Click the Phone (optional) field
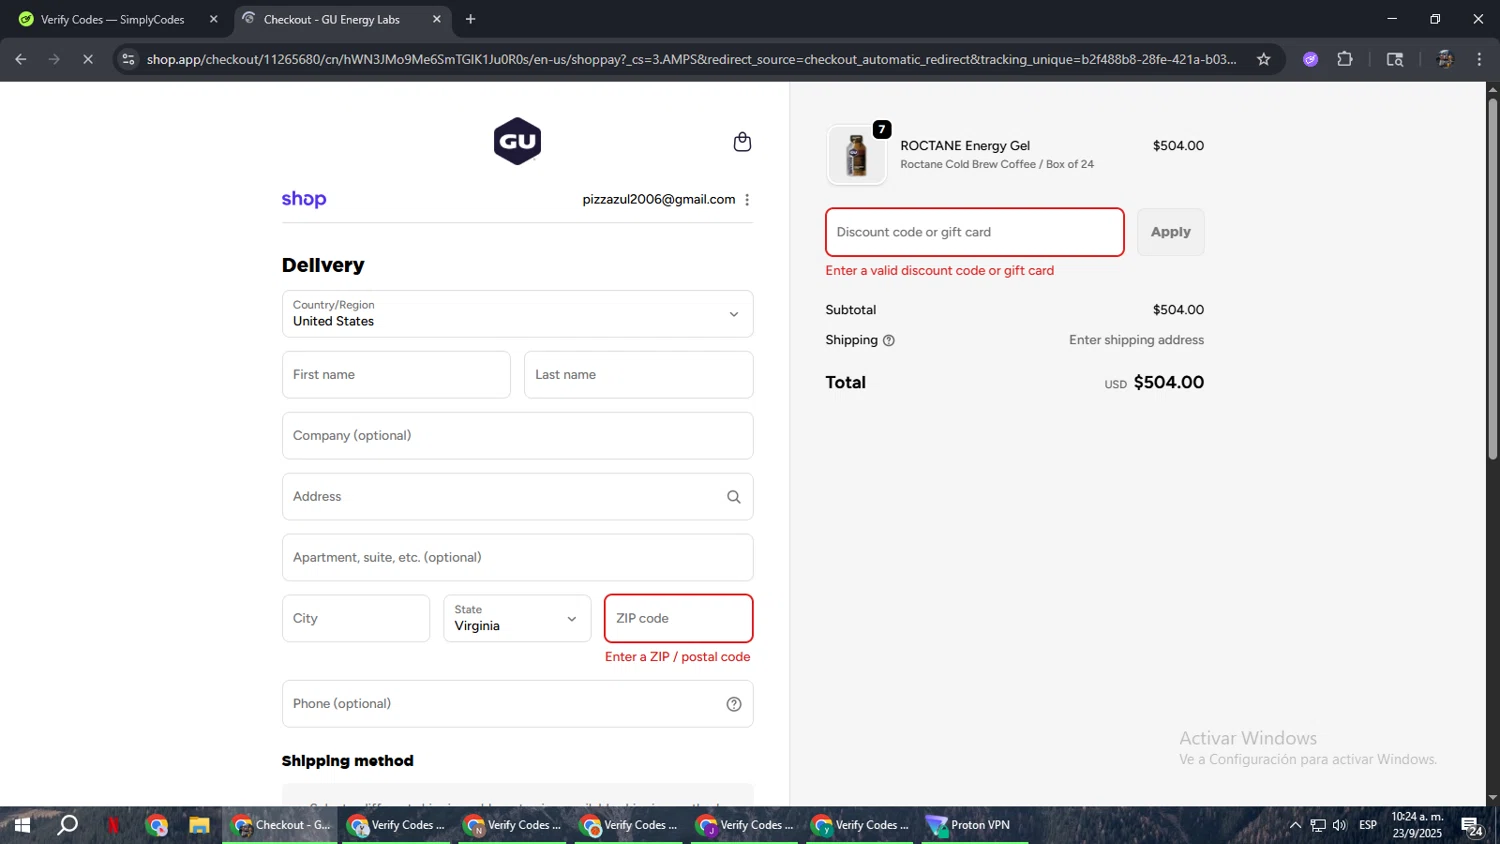The height and width of the screenshot is (844, 1500). click(x=517, y=704)
